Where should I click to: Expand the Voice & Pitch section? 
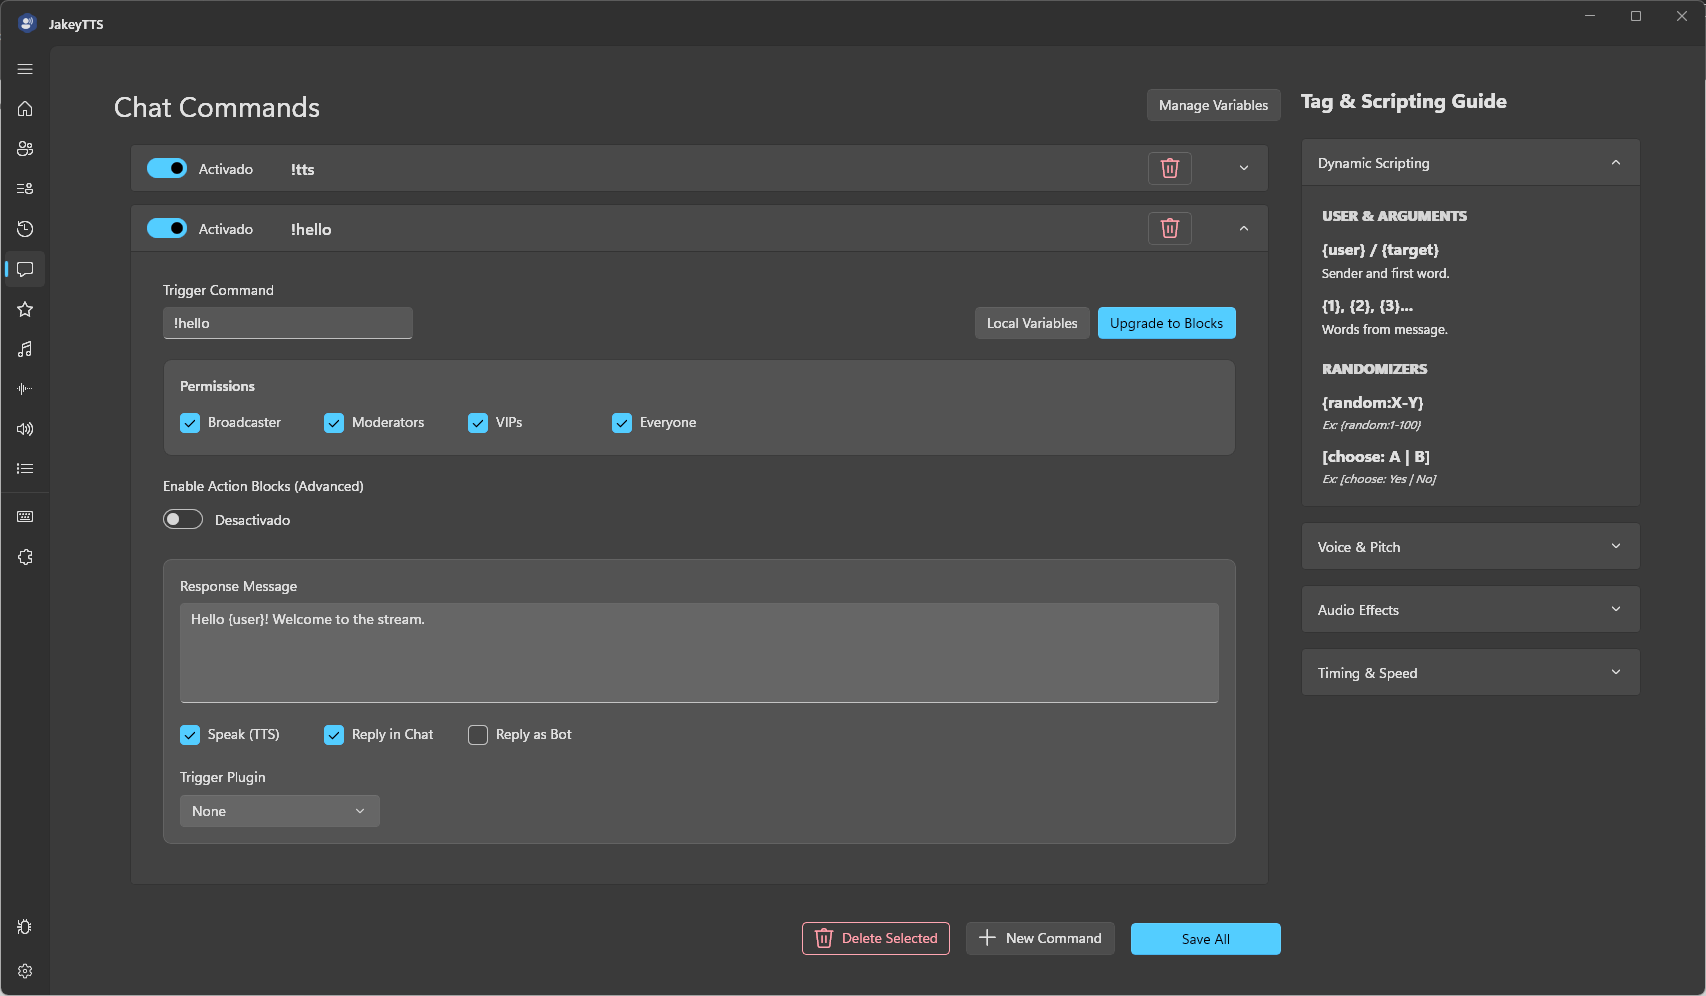[1471, 546]
